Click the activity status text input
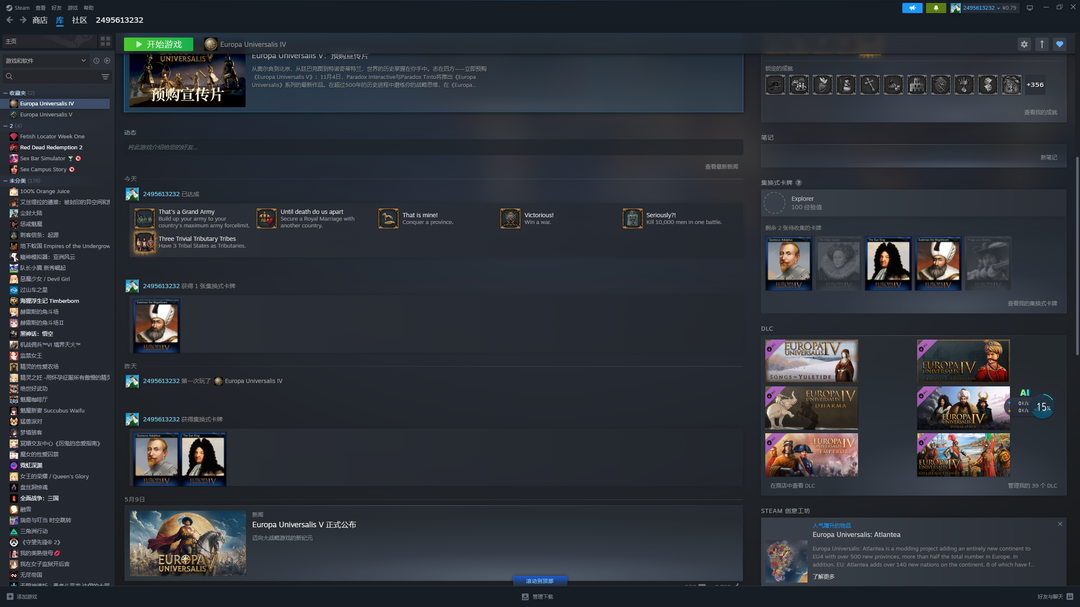1080x607 pixels. click(x=434, y=147)
